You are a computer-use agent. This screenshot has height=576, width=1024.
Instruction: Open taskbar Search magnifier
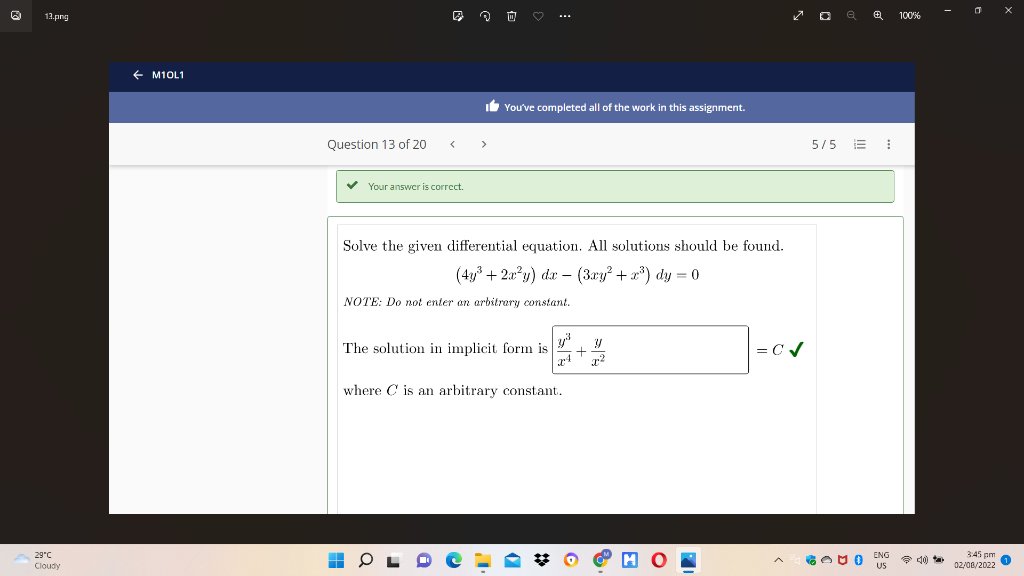(366, 560)
